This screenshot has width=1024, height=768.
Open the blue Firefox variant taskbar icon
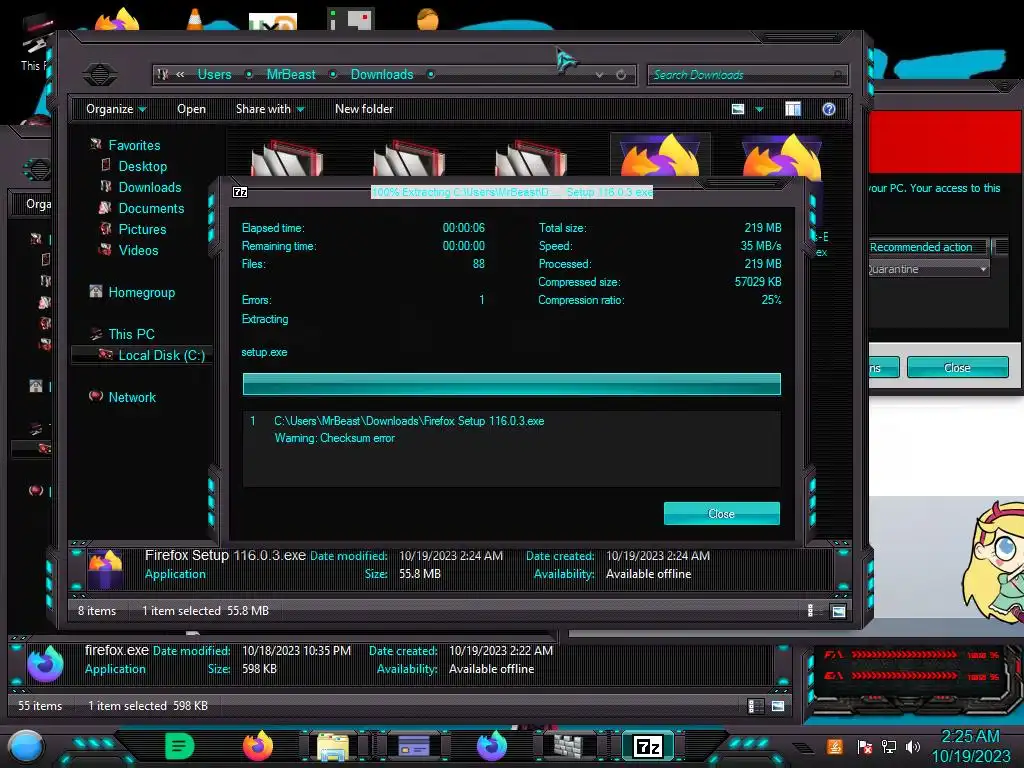(x=492, y=746)
